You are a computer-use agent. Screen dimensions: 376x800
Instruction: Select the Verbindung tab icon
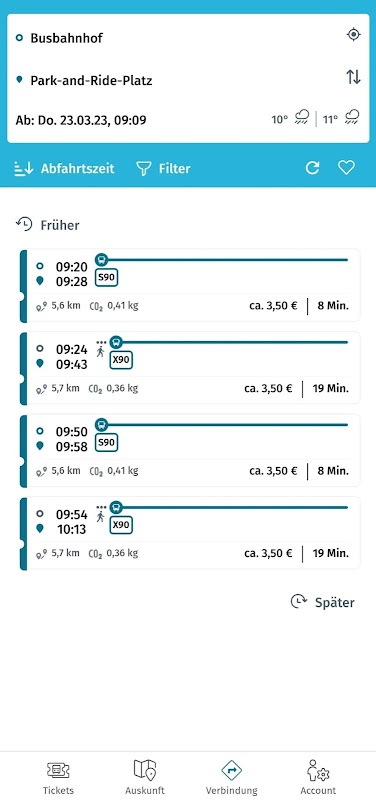click(x=232, y=771)
